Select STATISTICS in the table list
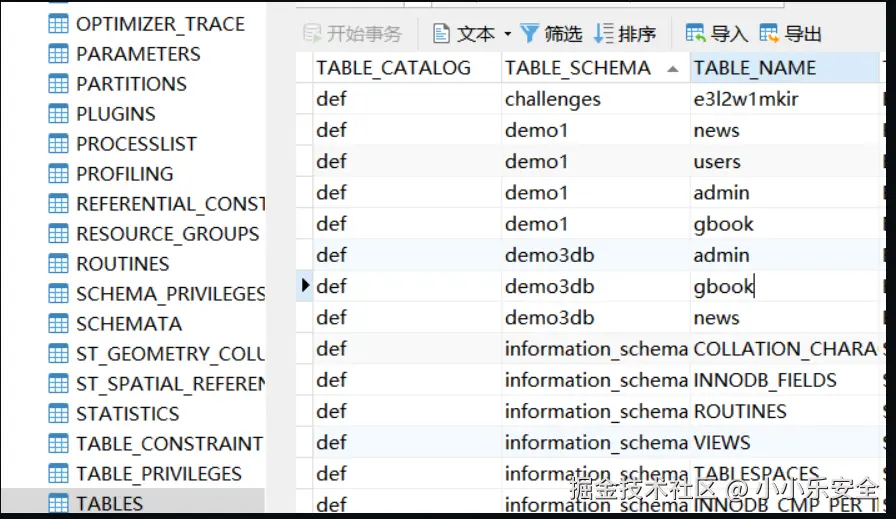Screen dimensions: 896x519 (127, 414)
